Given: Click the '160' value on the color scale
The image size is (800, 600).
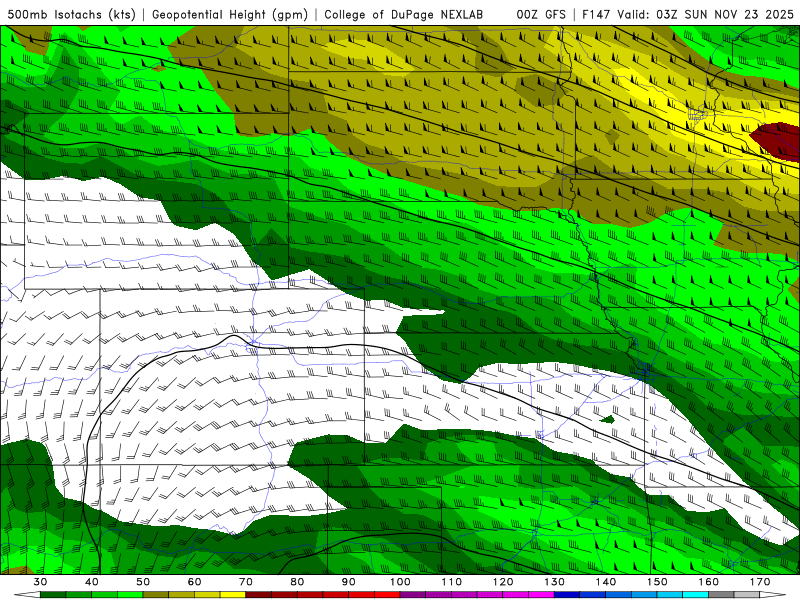Looking at the screenshot, I should [709, 582].
